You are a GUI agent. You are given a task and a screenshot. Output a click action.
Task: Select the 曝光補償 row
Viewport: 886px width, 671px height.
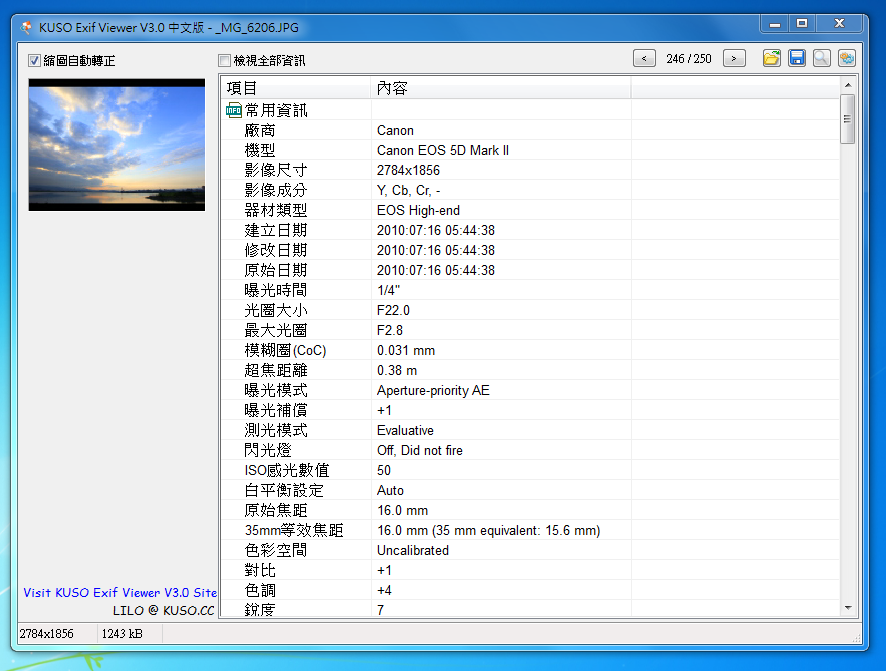pyautogui.click(x=529, y=411)
